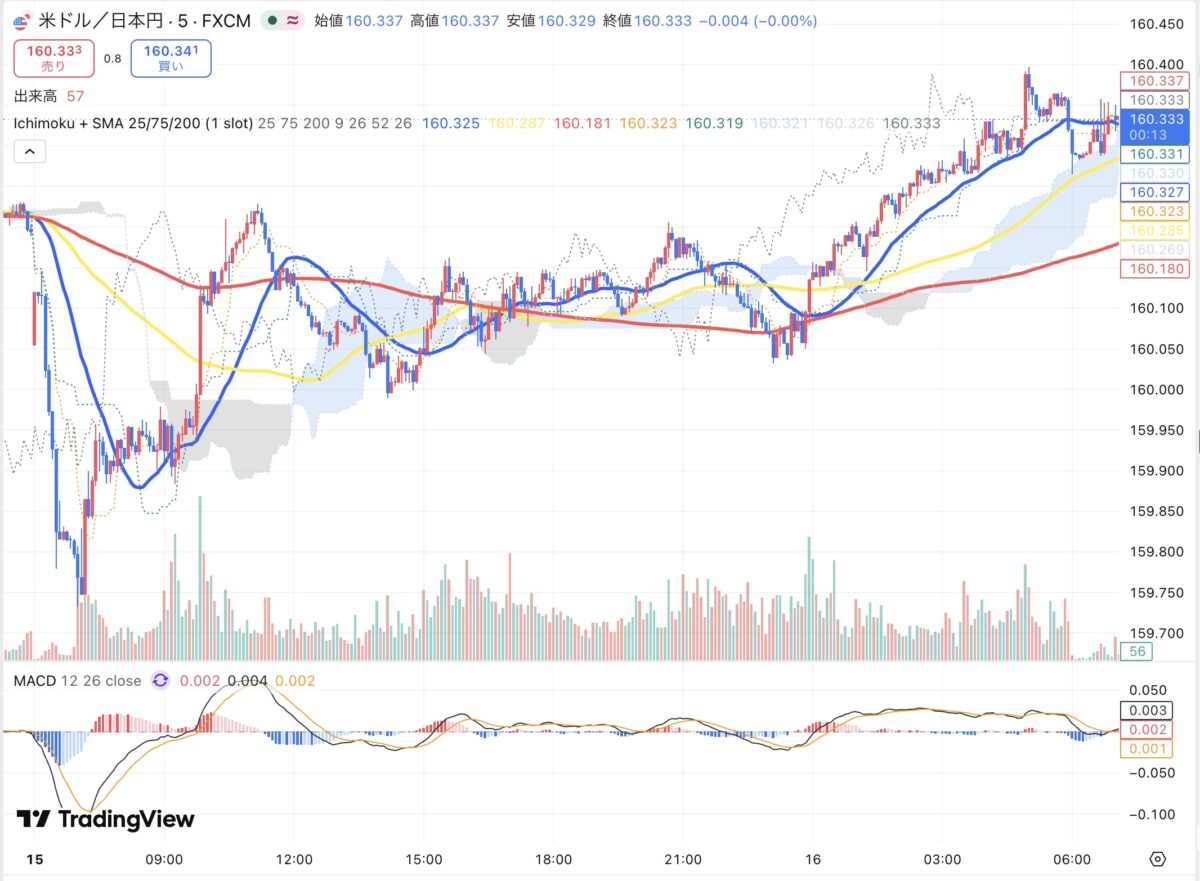Click the 21:00 time axis label

pyautogui.click(x=683, y=859)
